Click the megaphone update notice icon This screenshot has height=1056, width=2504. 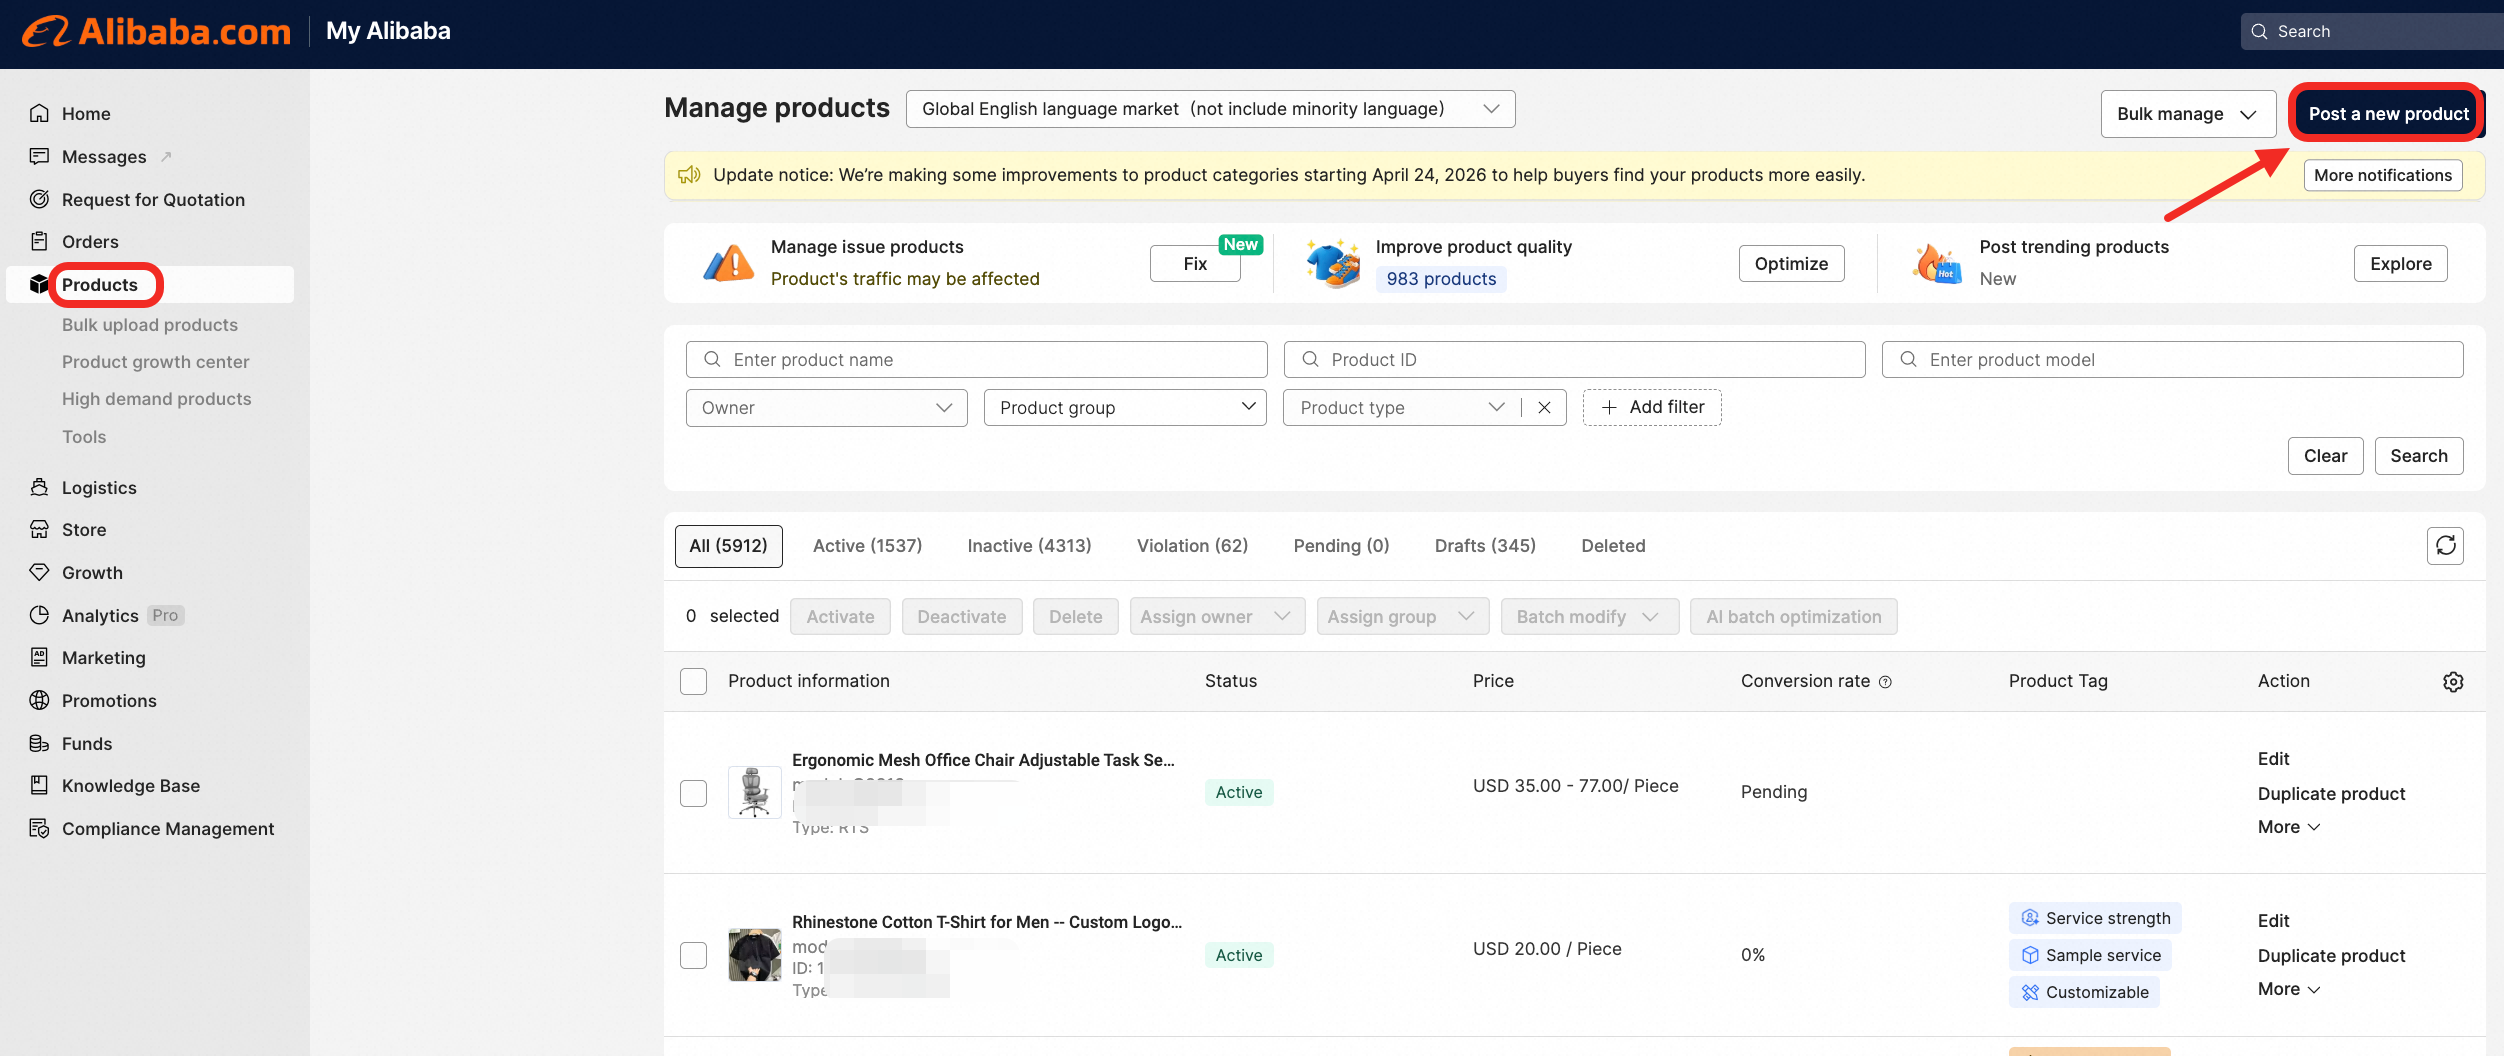pos(689,175)
